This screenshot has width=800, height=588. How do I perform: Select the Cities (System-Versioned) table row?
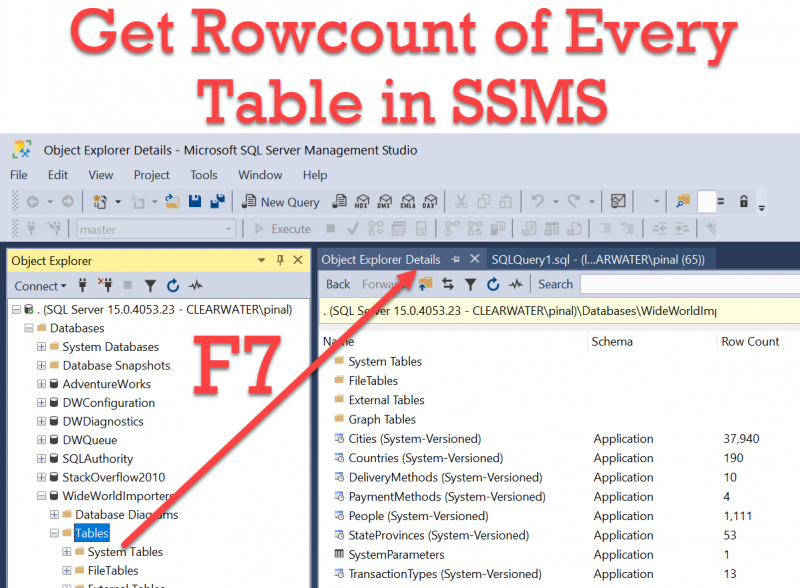coord(561,438)
